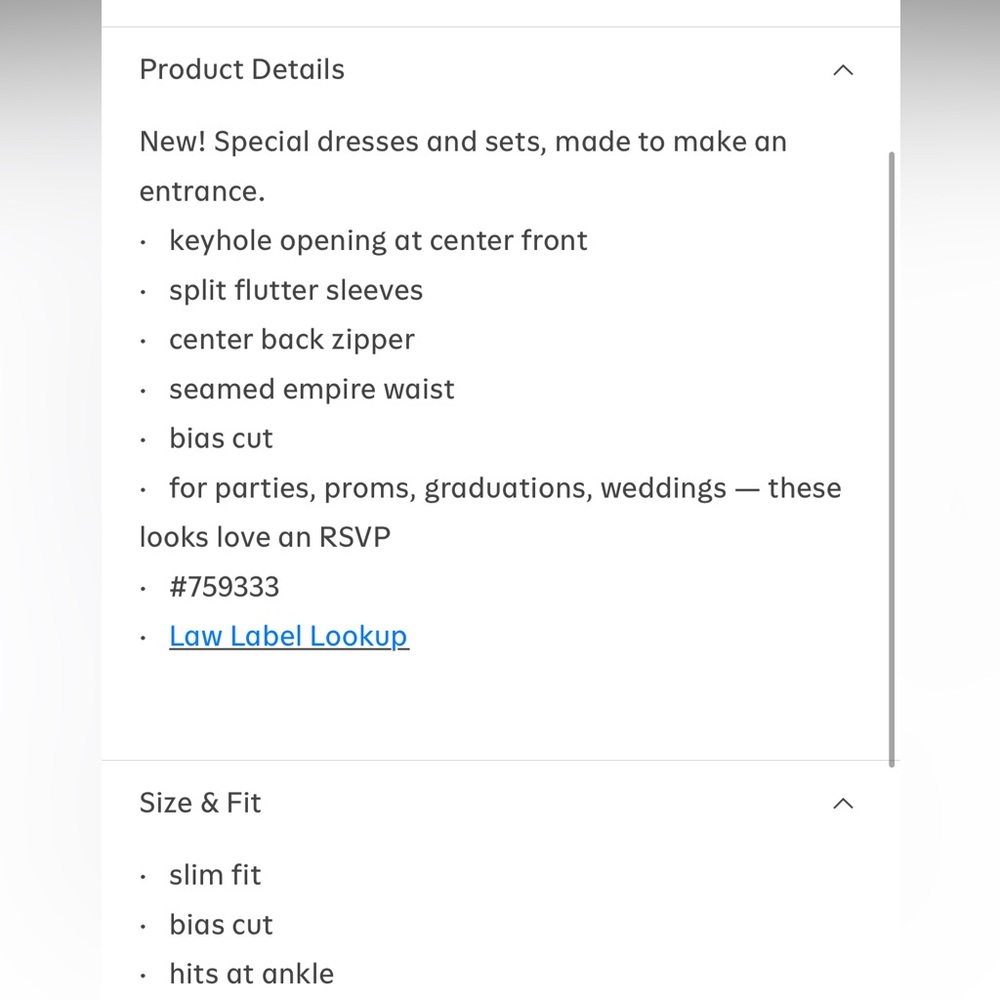The height and width of the screenshot is (1000, 1000).
Task: Click the seamed empire waist text
Action: [x=311, y=389]
